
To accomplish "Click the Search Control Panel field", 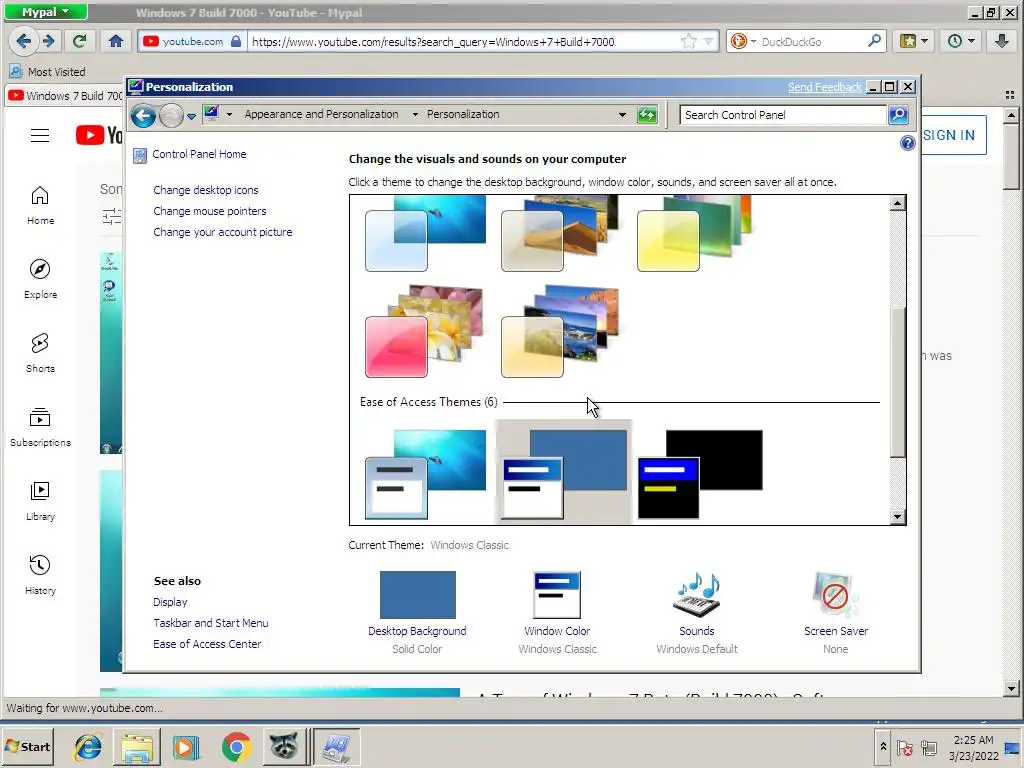I will [782, 115].
